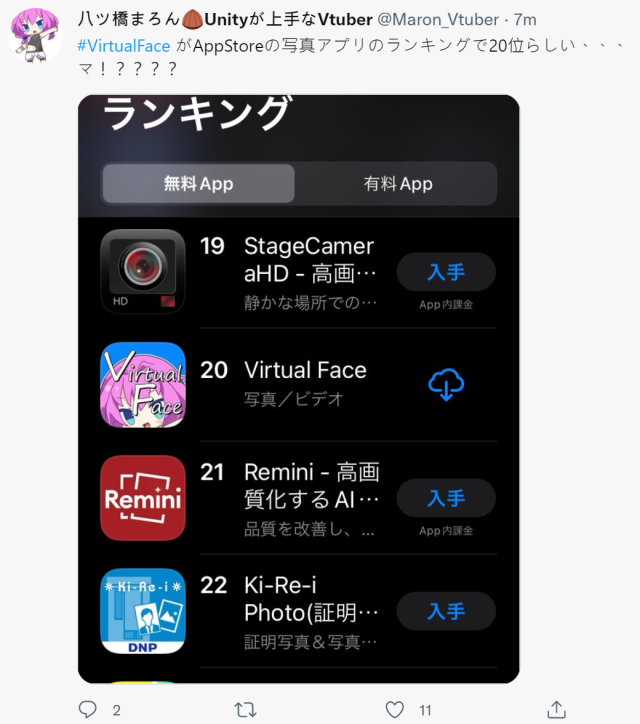640x724 pixels.
Task: Open the #VirtualFace hashtag link
Action: pos(124,46)
